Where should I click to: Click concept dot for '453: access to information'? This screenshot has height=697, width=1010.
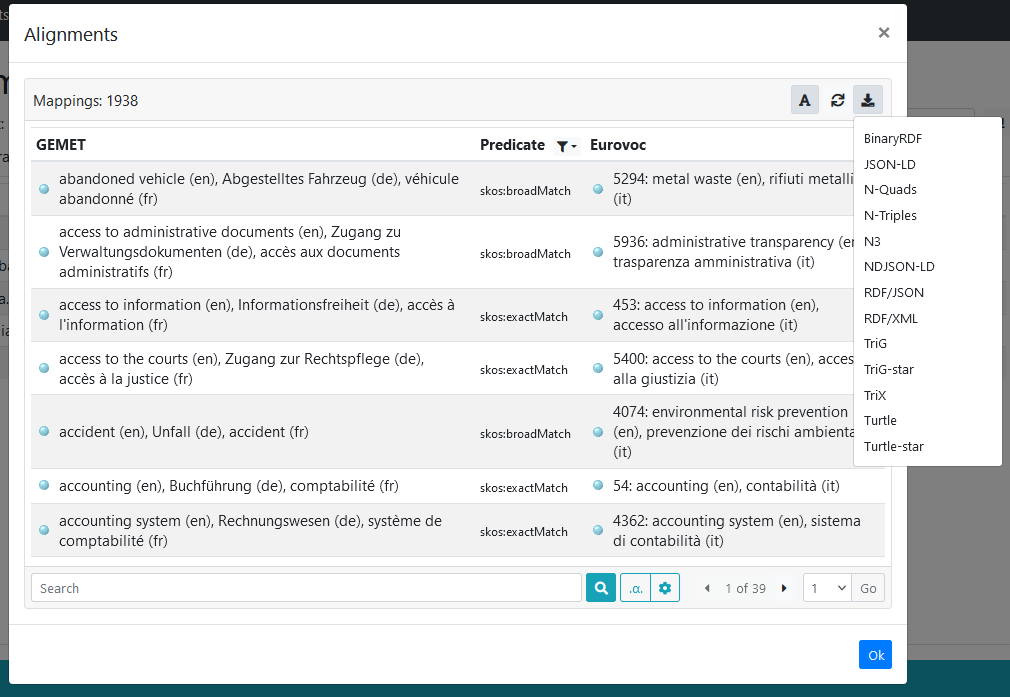tap(598, 315)
